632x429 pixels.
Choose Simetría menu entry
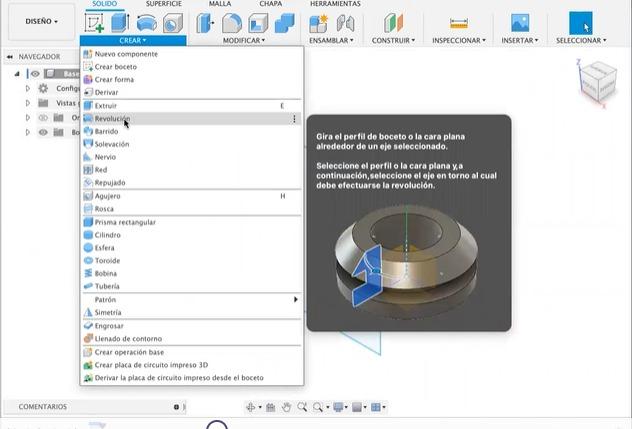pyautogui.click(x=192, y=312)
